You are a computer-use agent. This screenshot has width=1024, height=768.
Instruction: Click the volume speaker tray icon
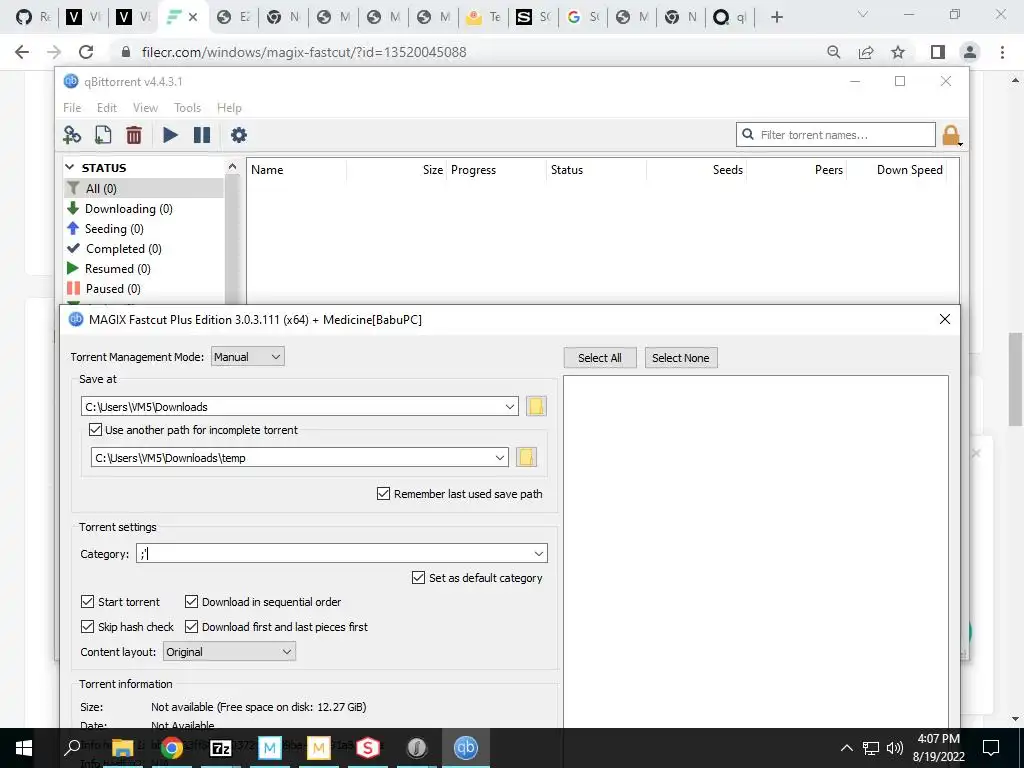point(895,748)
